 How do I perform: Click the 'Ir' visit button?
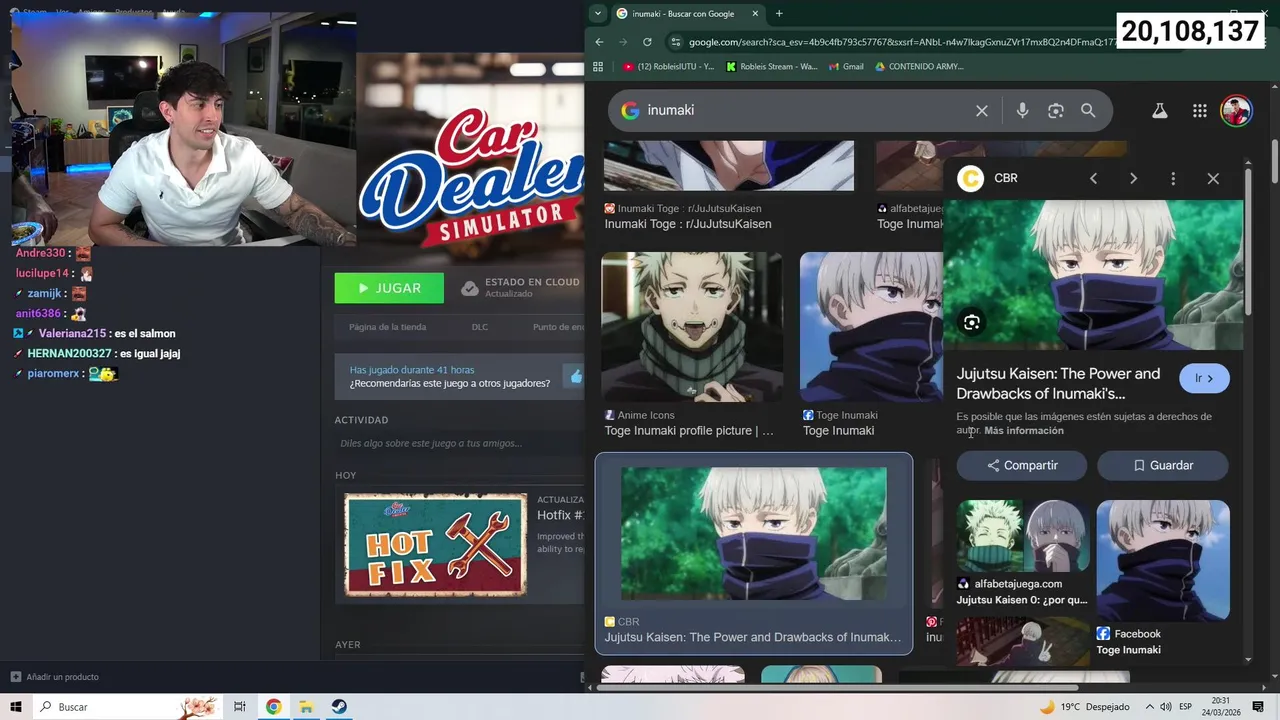pyautogui.click(x=1204, y=378)
